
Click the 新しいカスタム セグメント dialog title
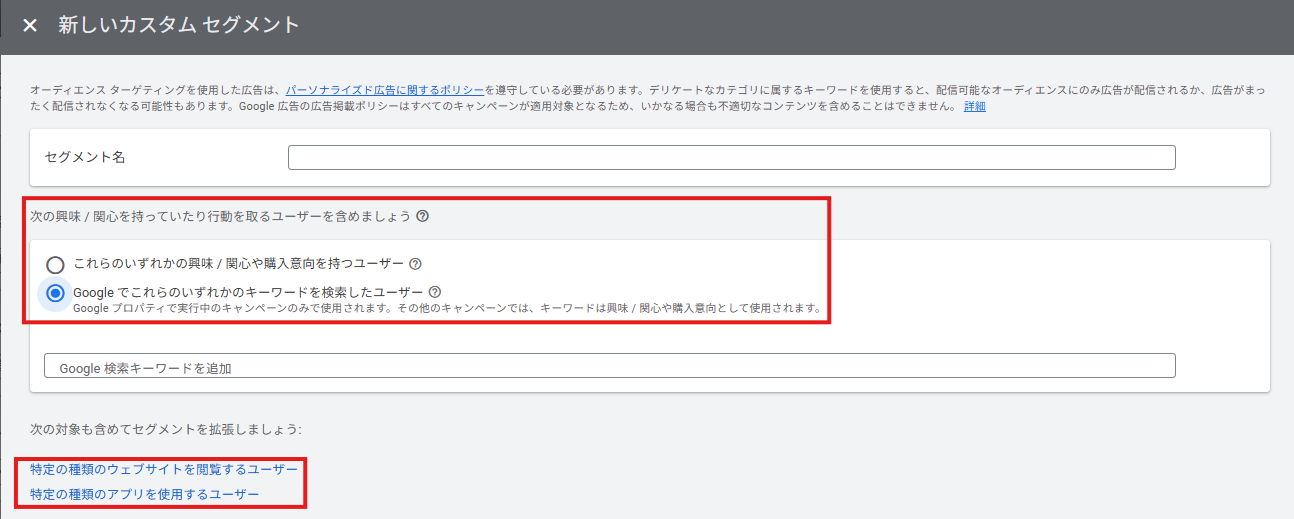pyautogui.click(x=179, y=26)
